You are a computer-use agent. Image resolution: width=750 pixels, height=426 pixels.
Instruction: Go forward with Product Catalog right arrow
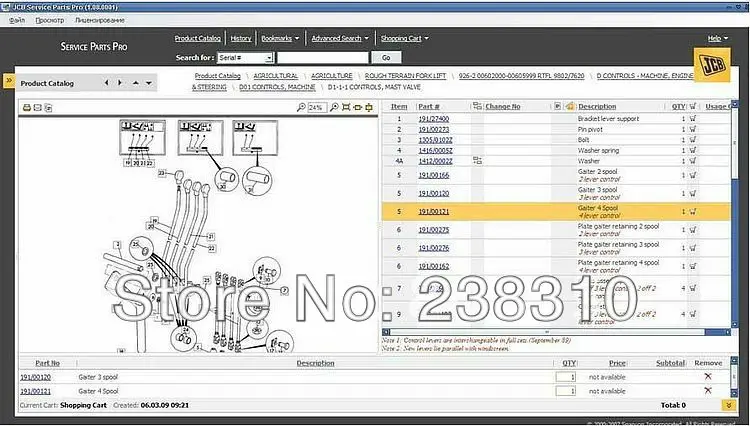(x=120, y=83)
